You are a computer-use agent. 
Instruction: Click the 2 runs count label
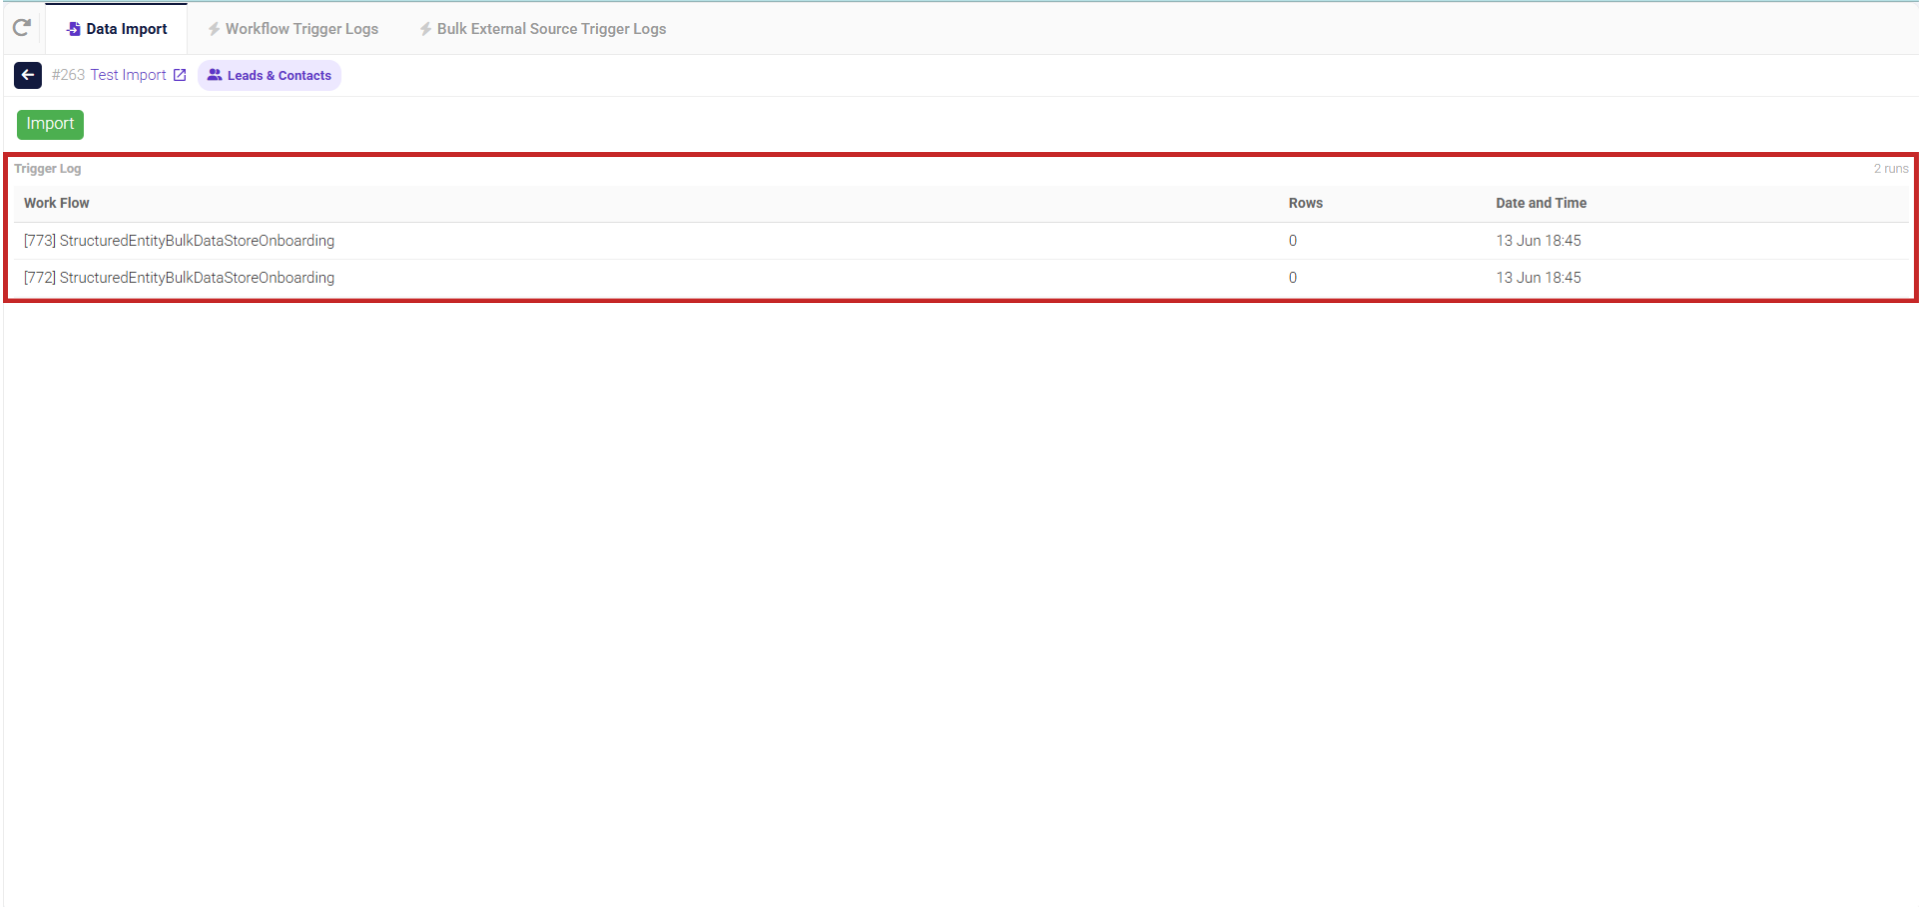tap(1890, 169)
